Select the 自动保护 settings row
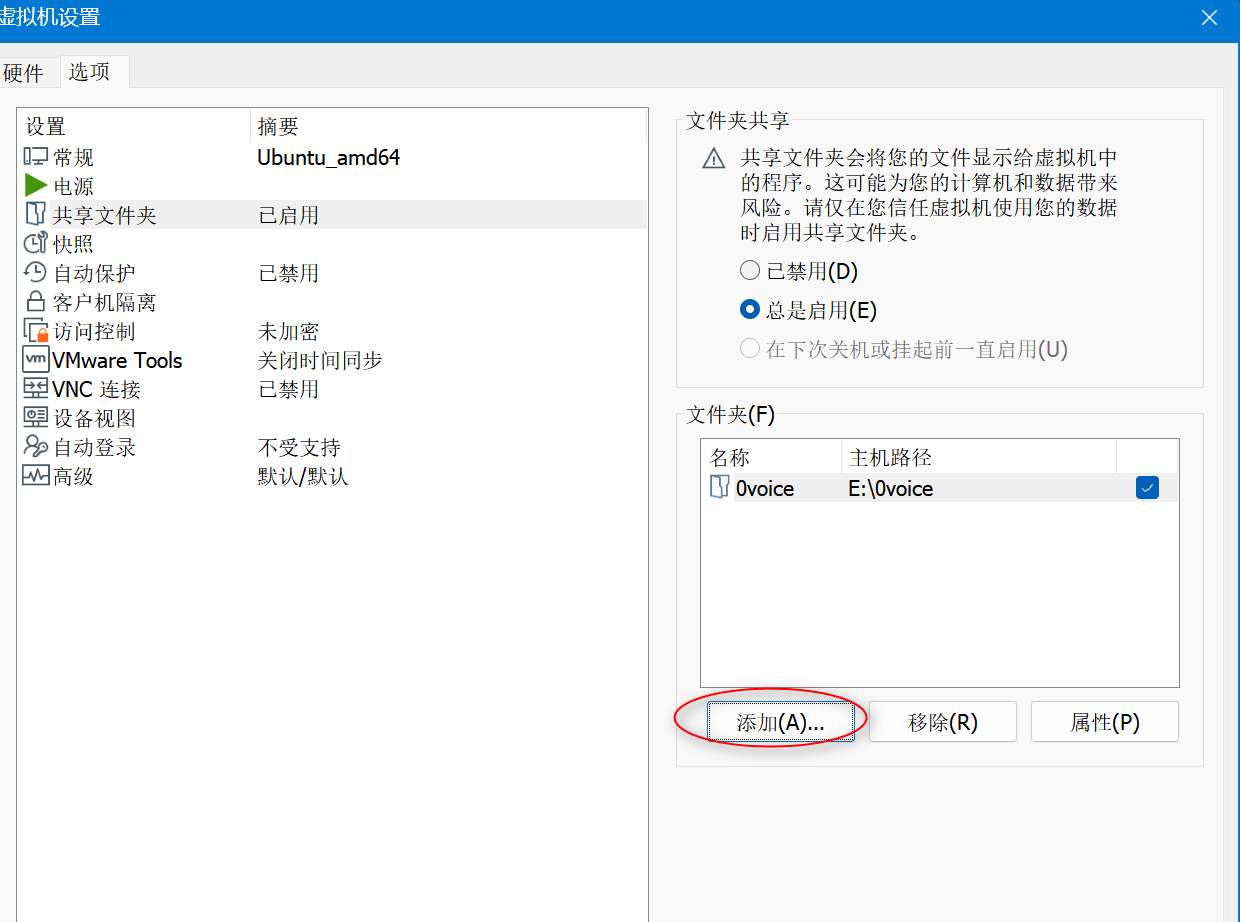The width and height of the screenshot is (1240, 922). tap(333, 273)
